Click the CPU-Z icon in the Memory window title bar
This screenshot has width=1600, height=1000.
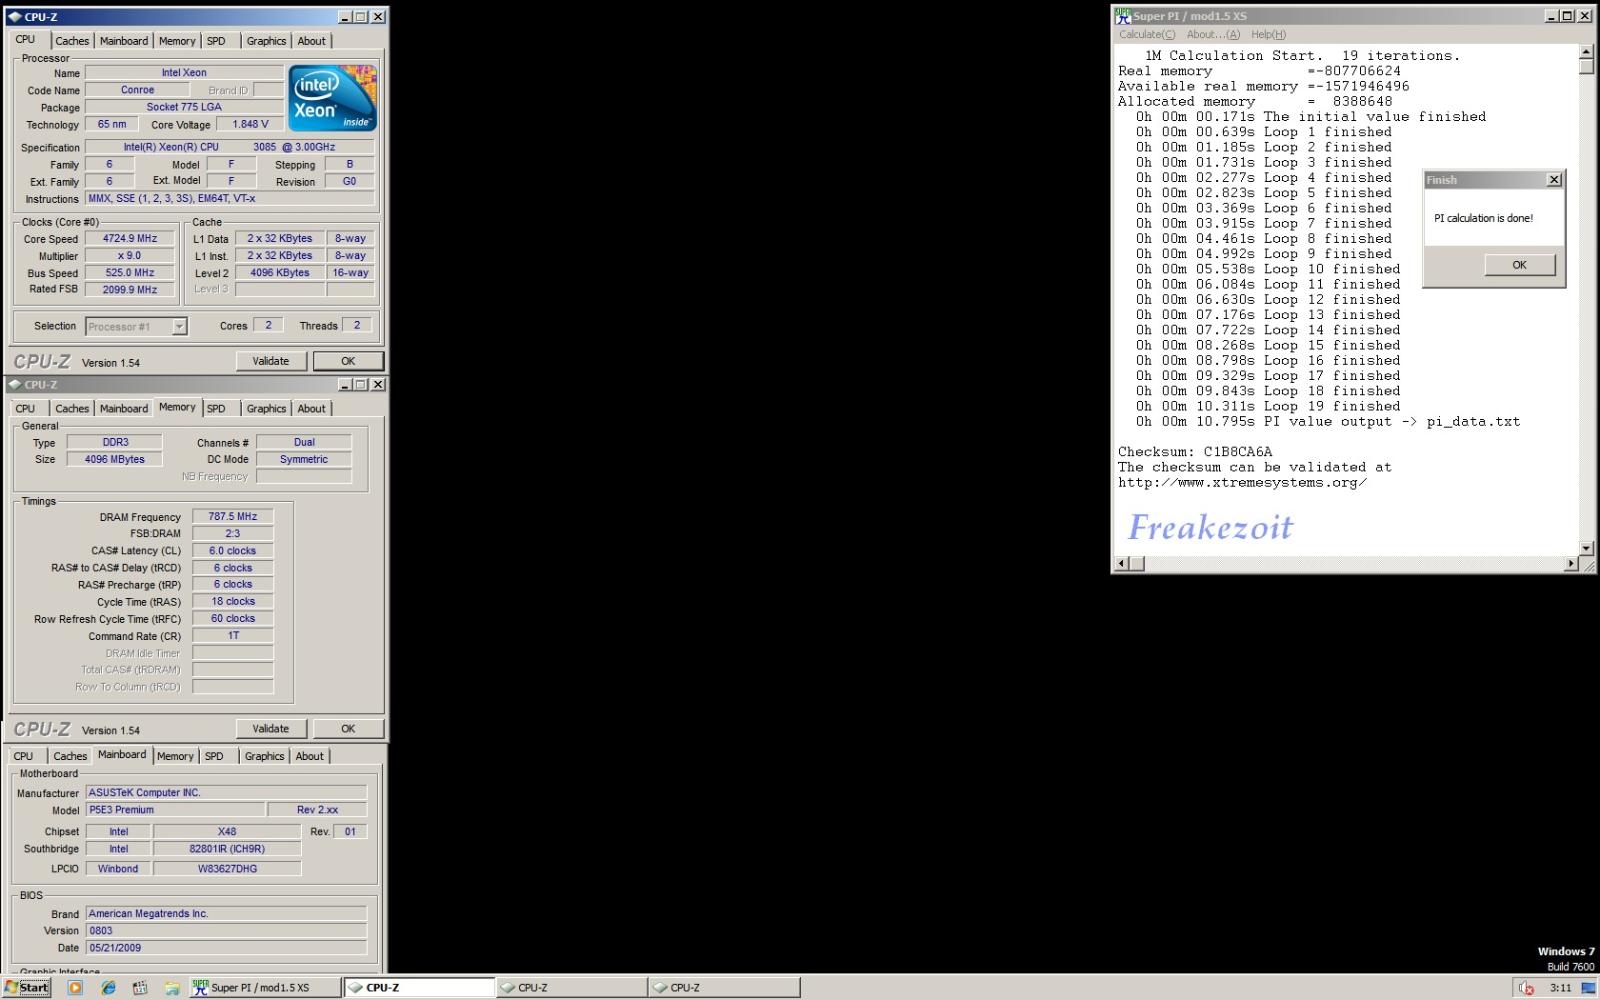[14, 384]
